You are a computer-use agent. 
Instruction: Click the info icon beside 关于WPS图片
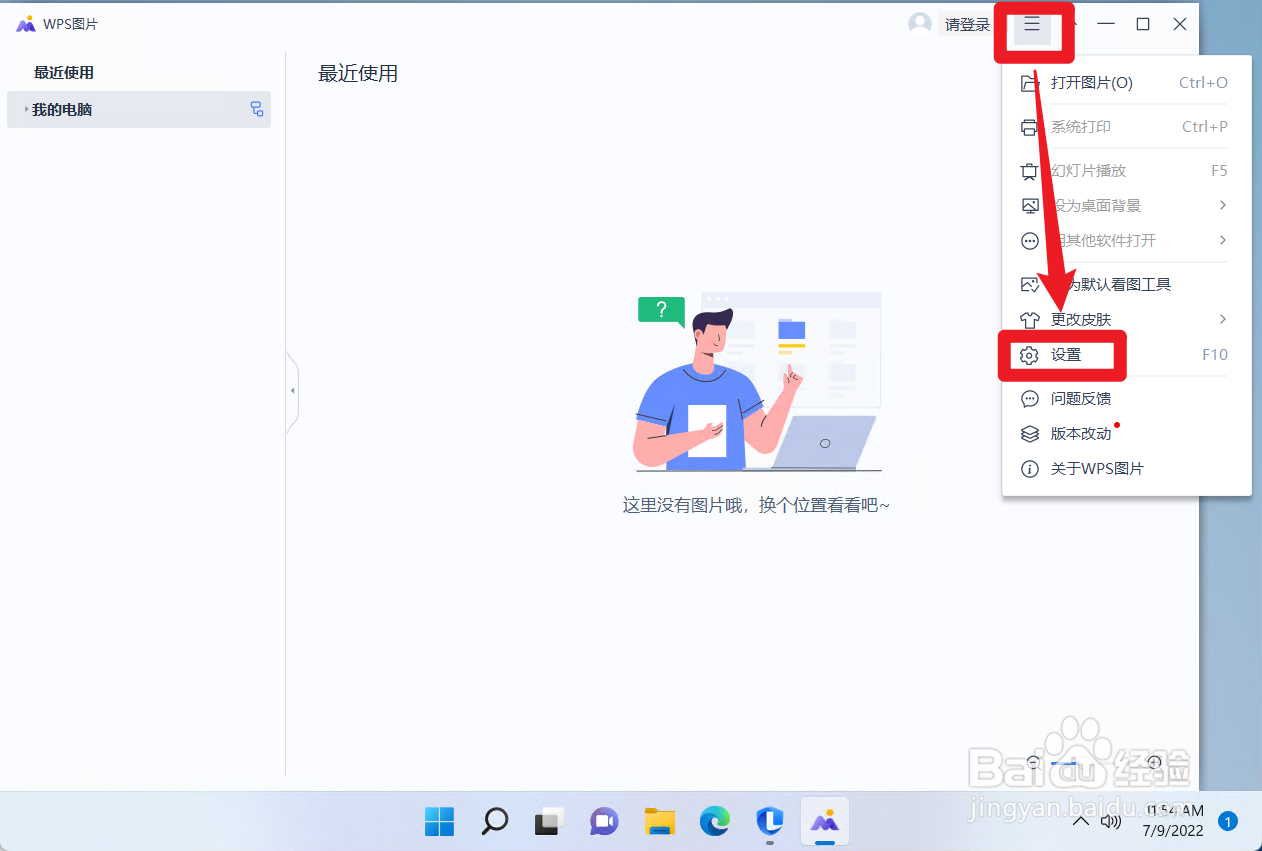click(x=1030, y=468)
